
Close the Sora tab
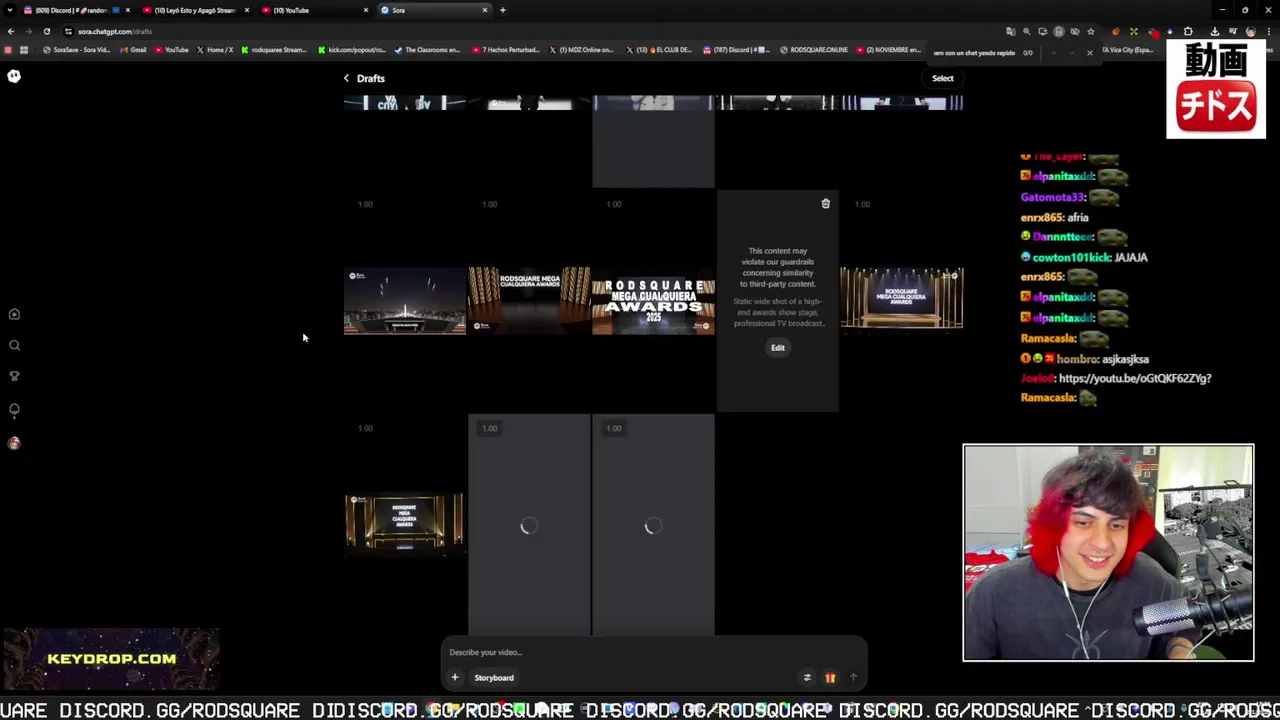point(485,10)
